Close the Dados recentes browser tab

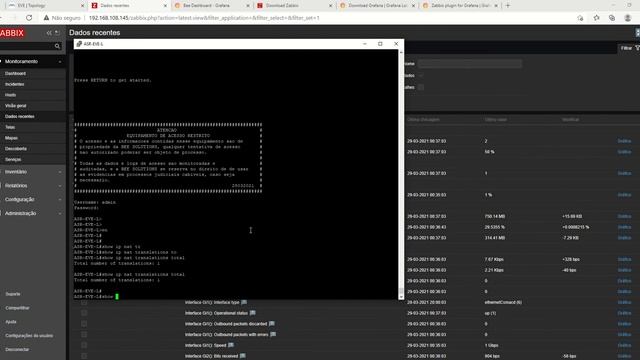tap(165, 6)
